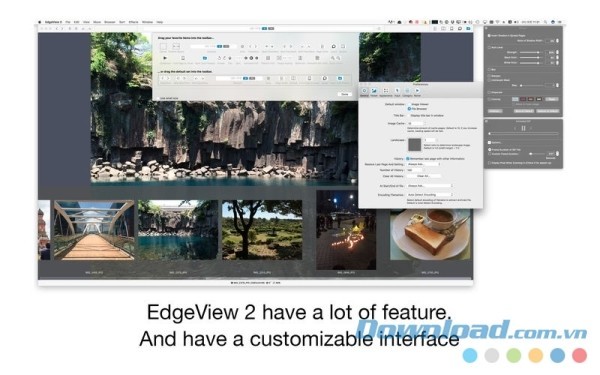Viewport: 600px width, 375px height.
Task: Open the File menu
Action: pos(68,22)
